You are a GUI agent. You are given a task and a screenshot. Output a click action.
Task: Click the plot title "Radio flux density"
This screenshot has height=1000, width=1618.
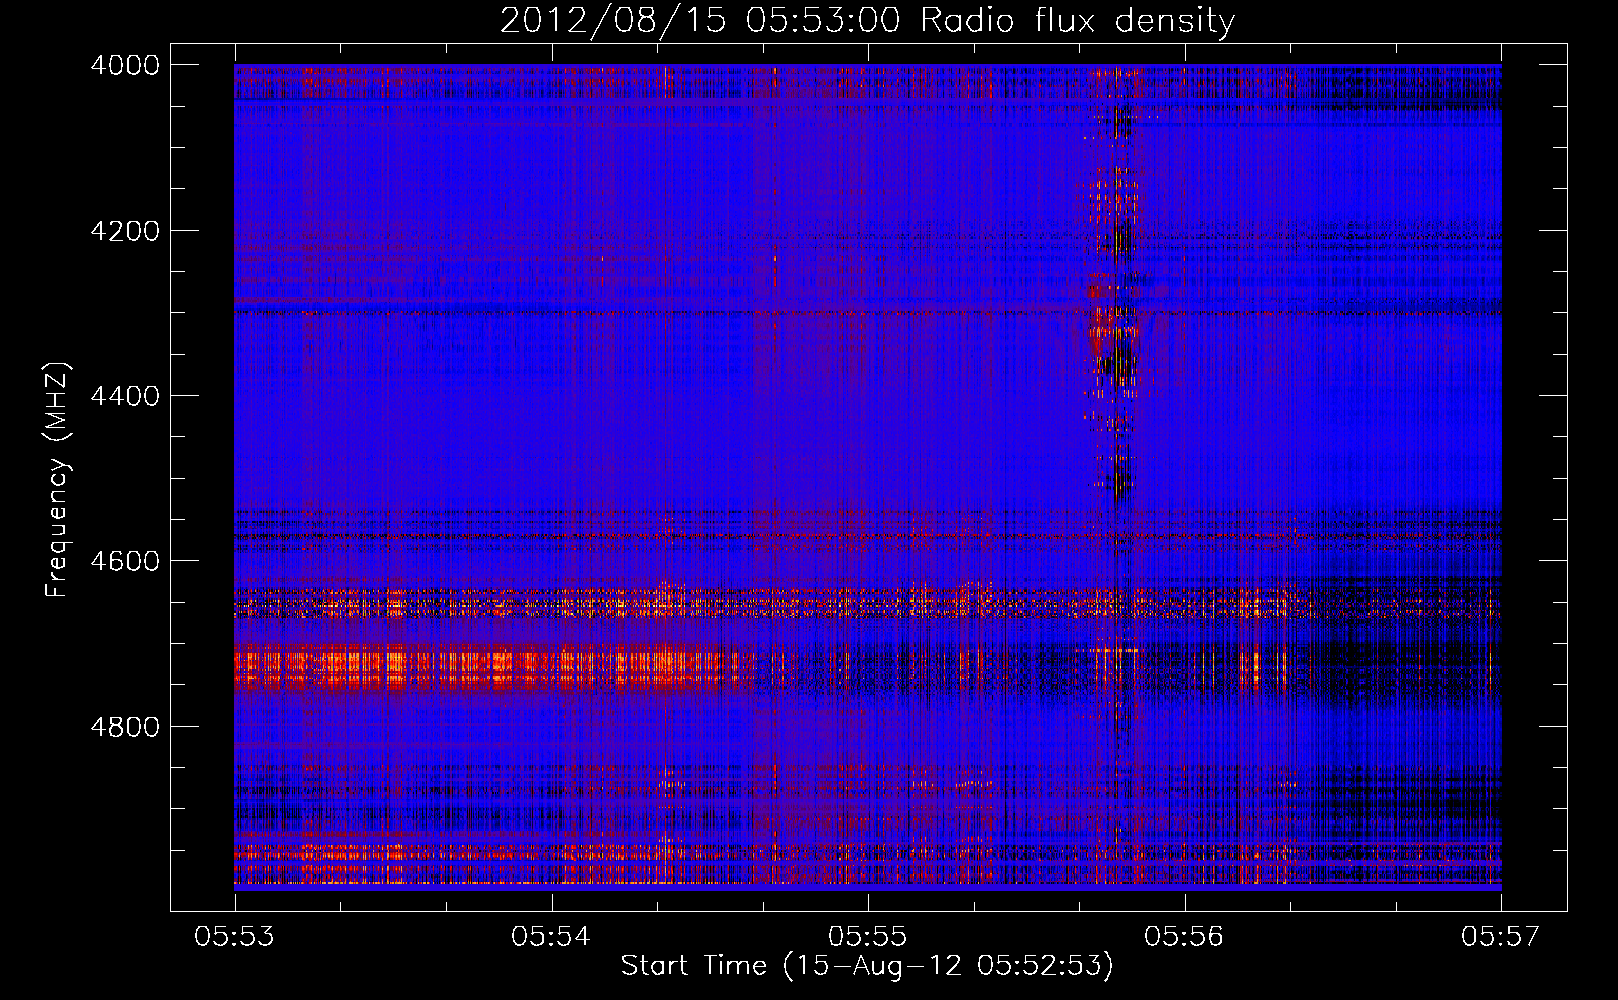1077,20
